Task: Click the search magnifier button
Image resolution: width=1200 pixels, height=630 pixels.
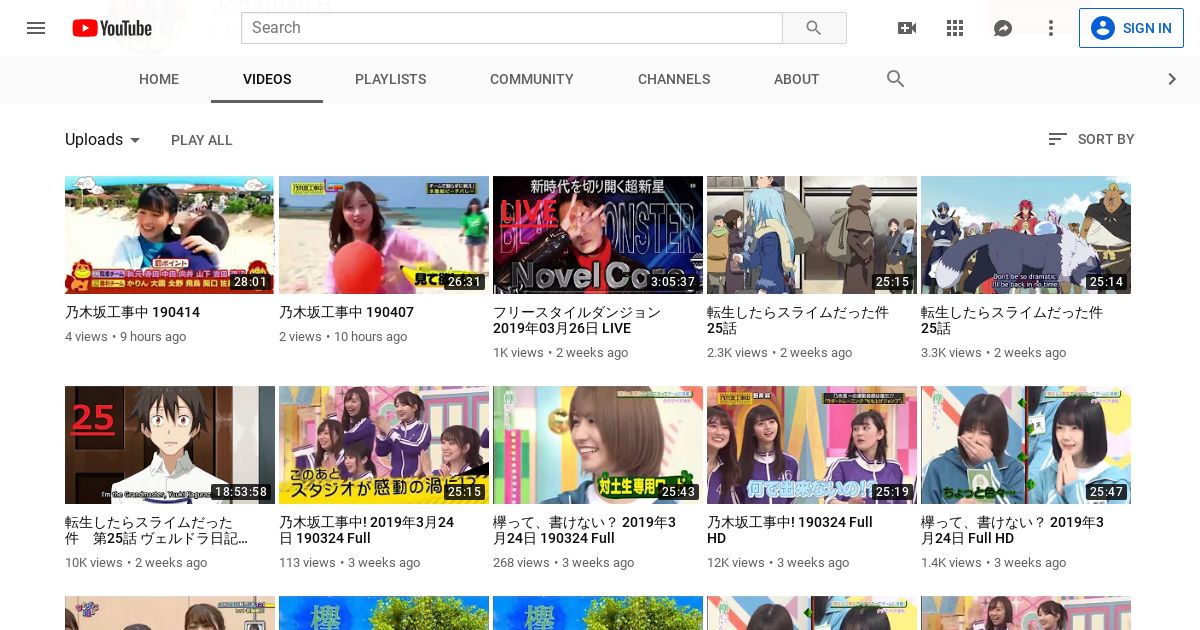Action: coord(814,28)
